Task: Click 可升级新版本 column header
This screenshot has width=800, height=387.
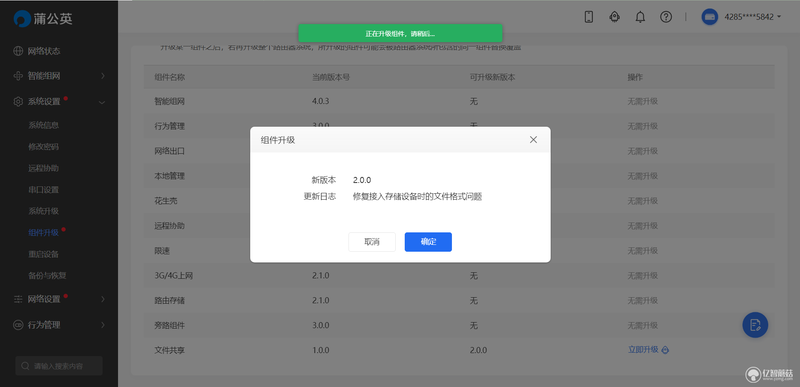Action: click(492, 77)
